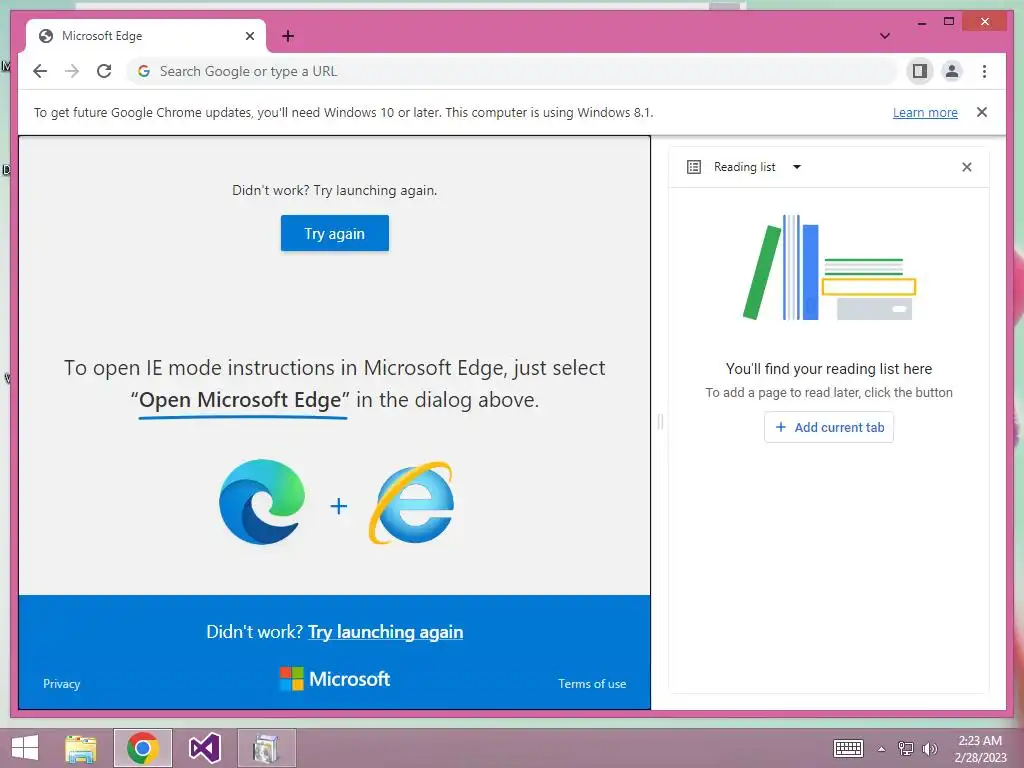Click the Try again button
1024x768 pixels.
pos(334,233)
